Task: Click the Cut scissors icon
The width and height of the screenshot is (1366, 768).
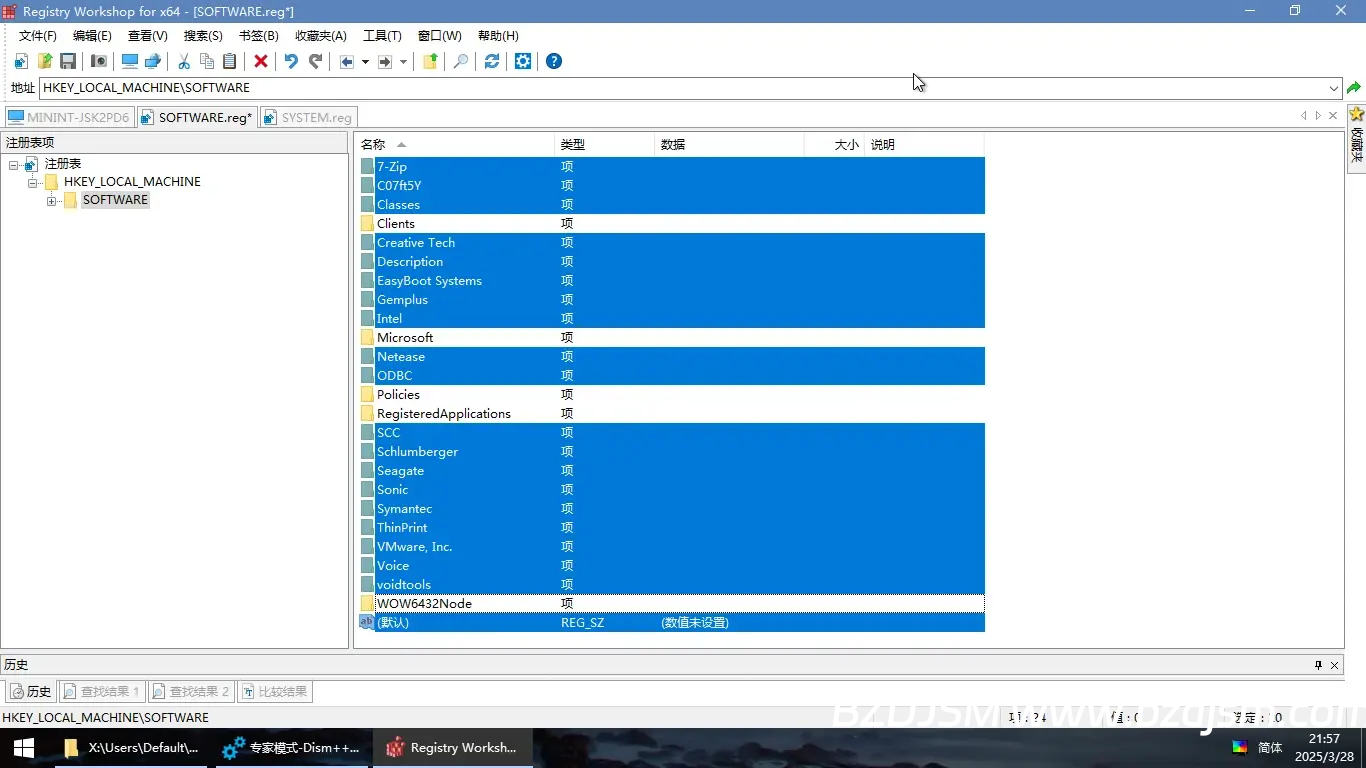Action: 184,61
